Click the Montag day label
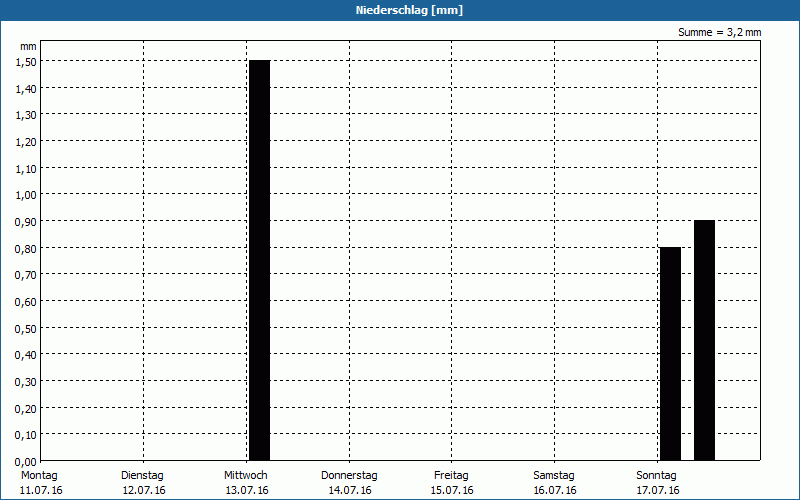The image size is (800, 500). click(39, 476)
